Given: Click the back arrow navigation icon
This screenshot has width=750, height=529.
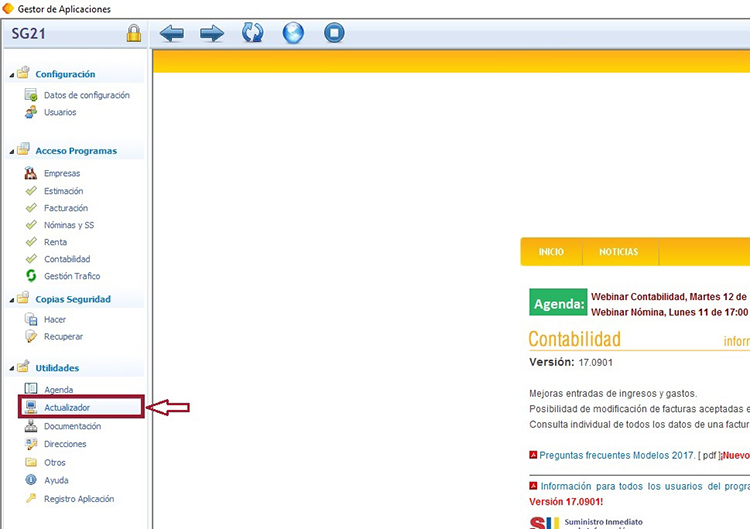Looking at the screenshot, I should (x=172, y=34).
